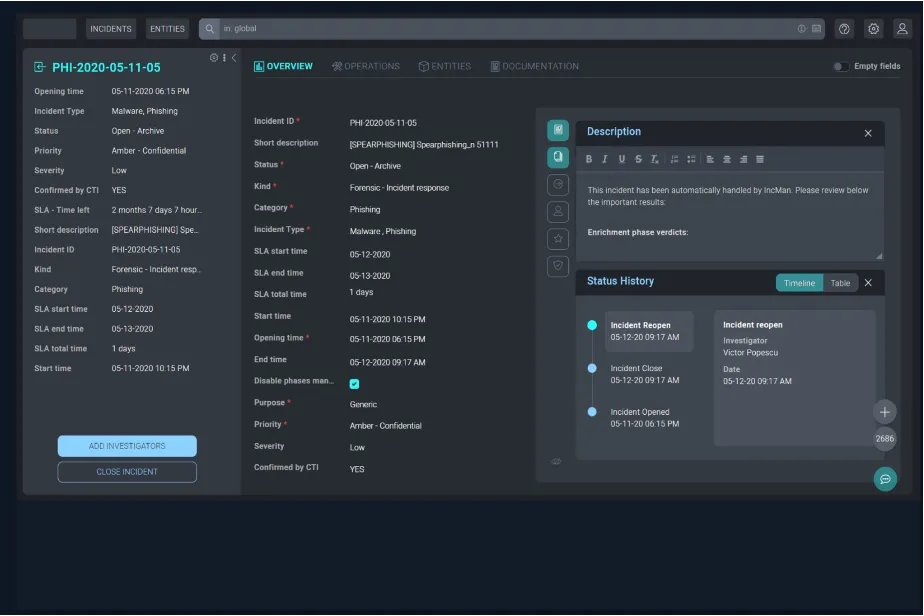Toggle the Empty fields switch
Image resolution: width=924 pixels, height=616 pixels.
(841, 67)
